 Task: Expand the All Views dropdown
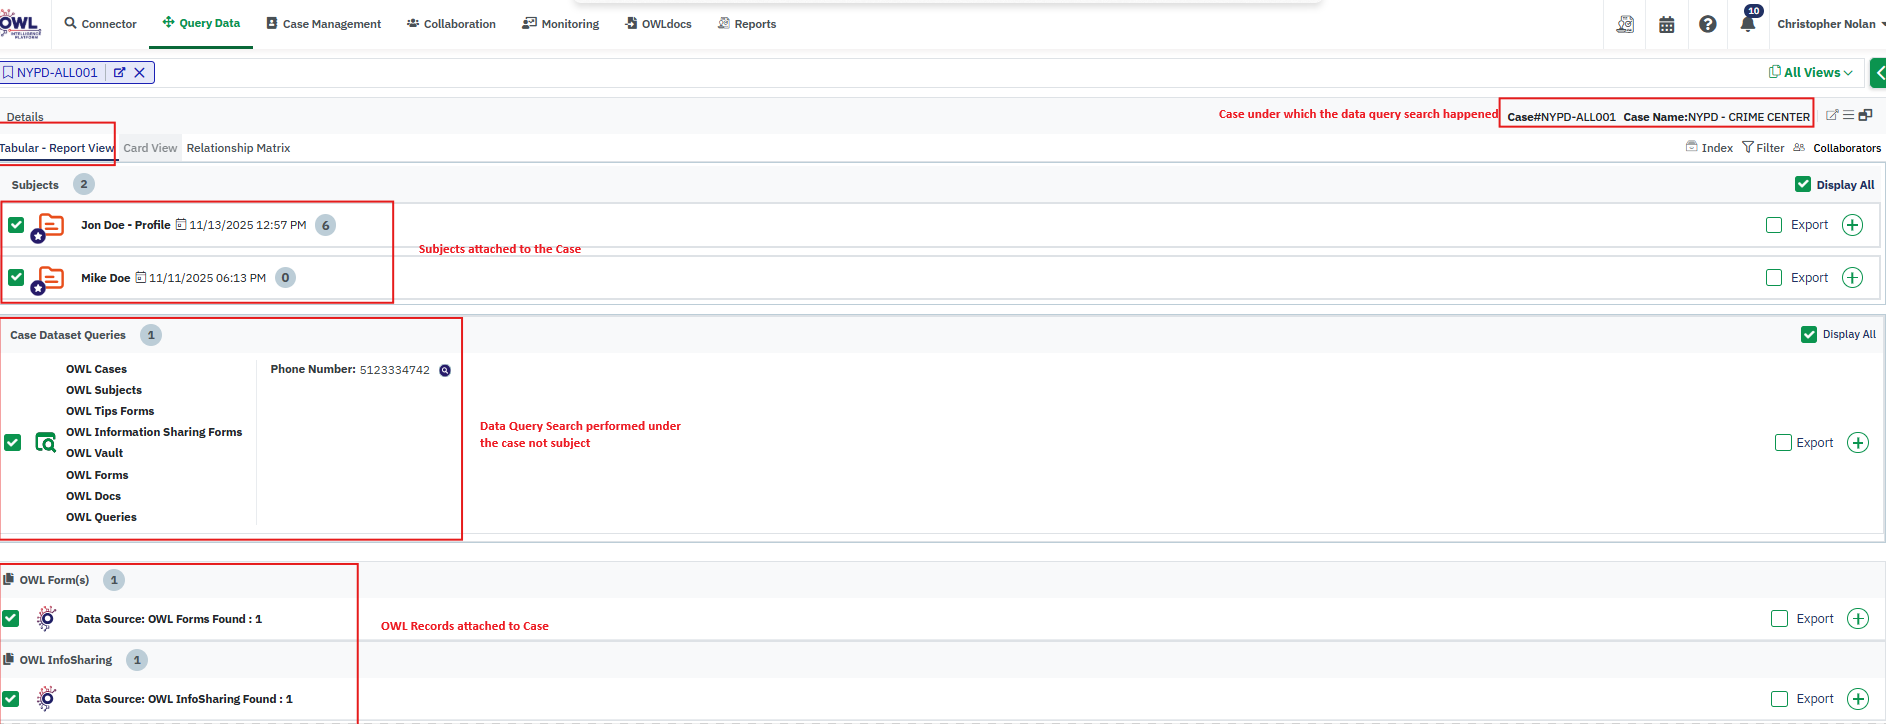(x=1811, y=73)
